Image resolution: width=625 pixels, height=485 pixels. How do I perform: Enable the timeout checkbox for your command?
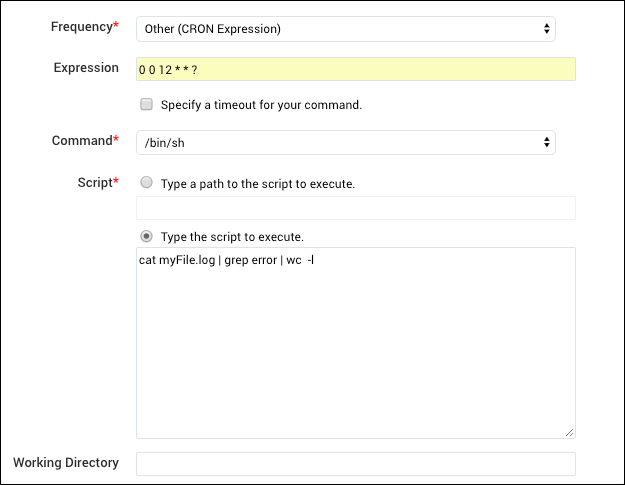click(146, 104)
